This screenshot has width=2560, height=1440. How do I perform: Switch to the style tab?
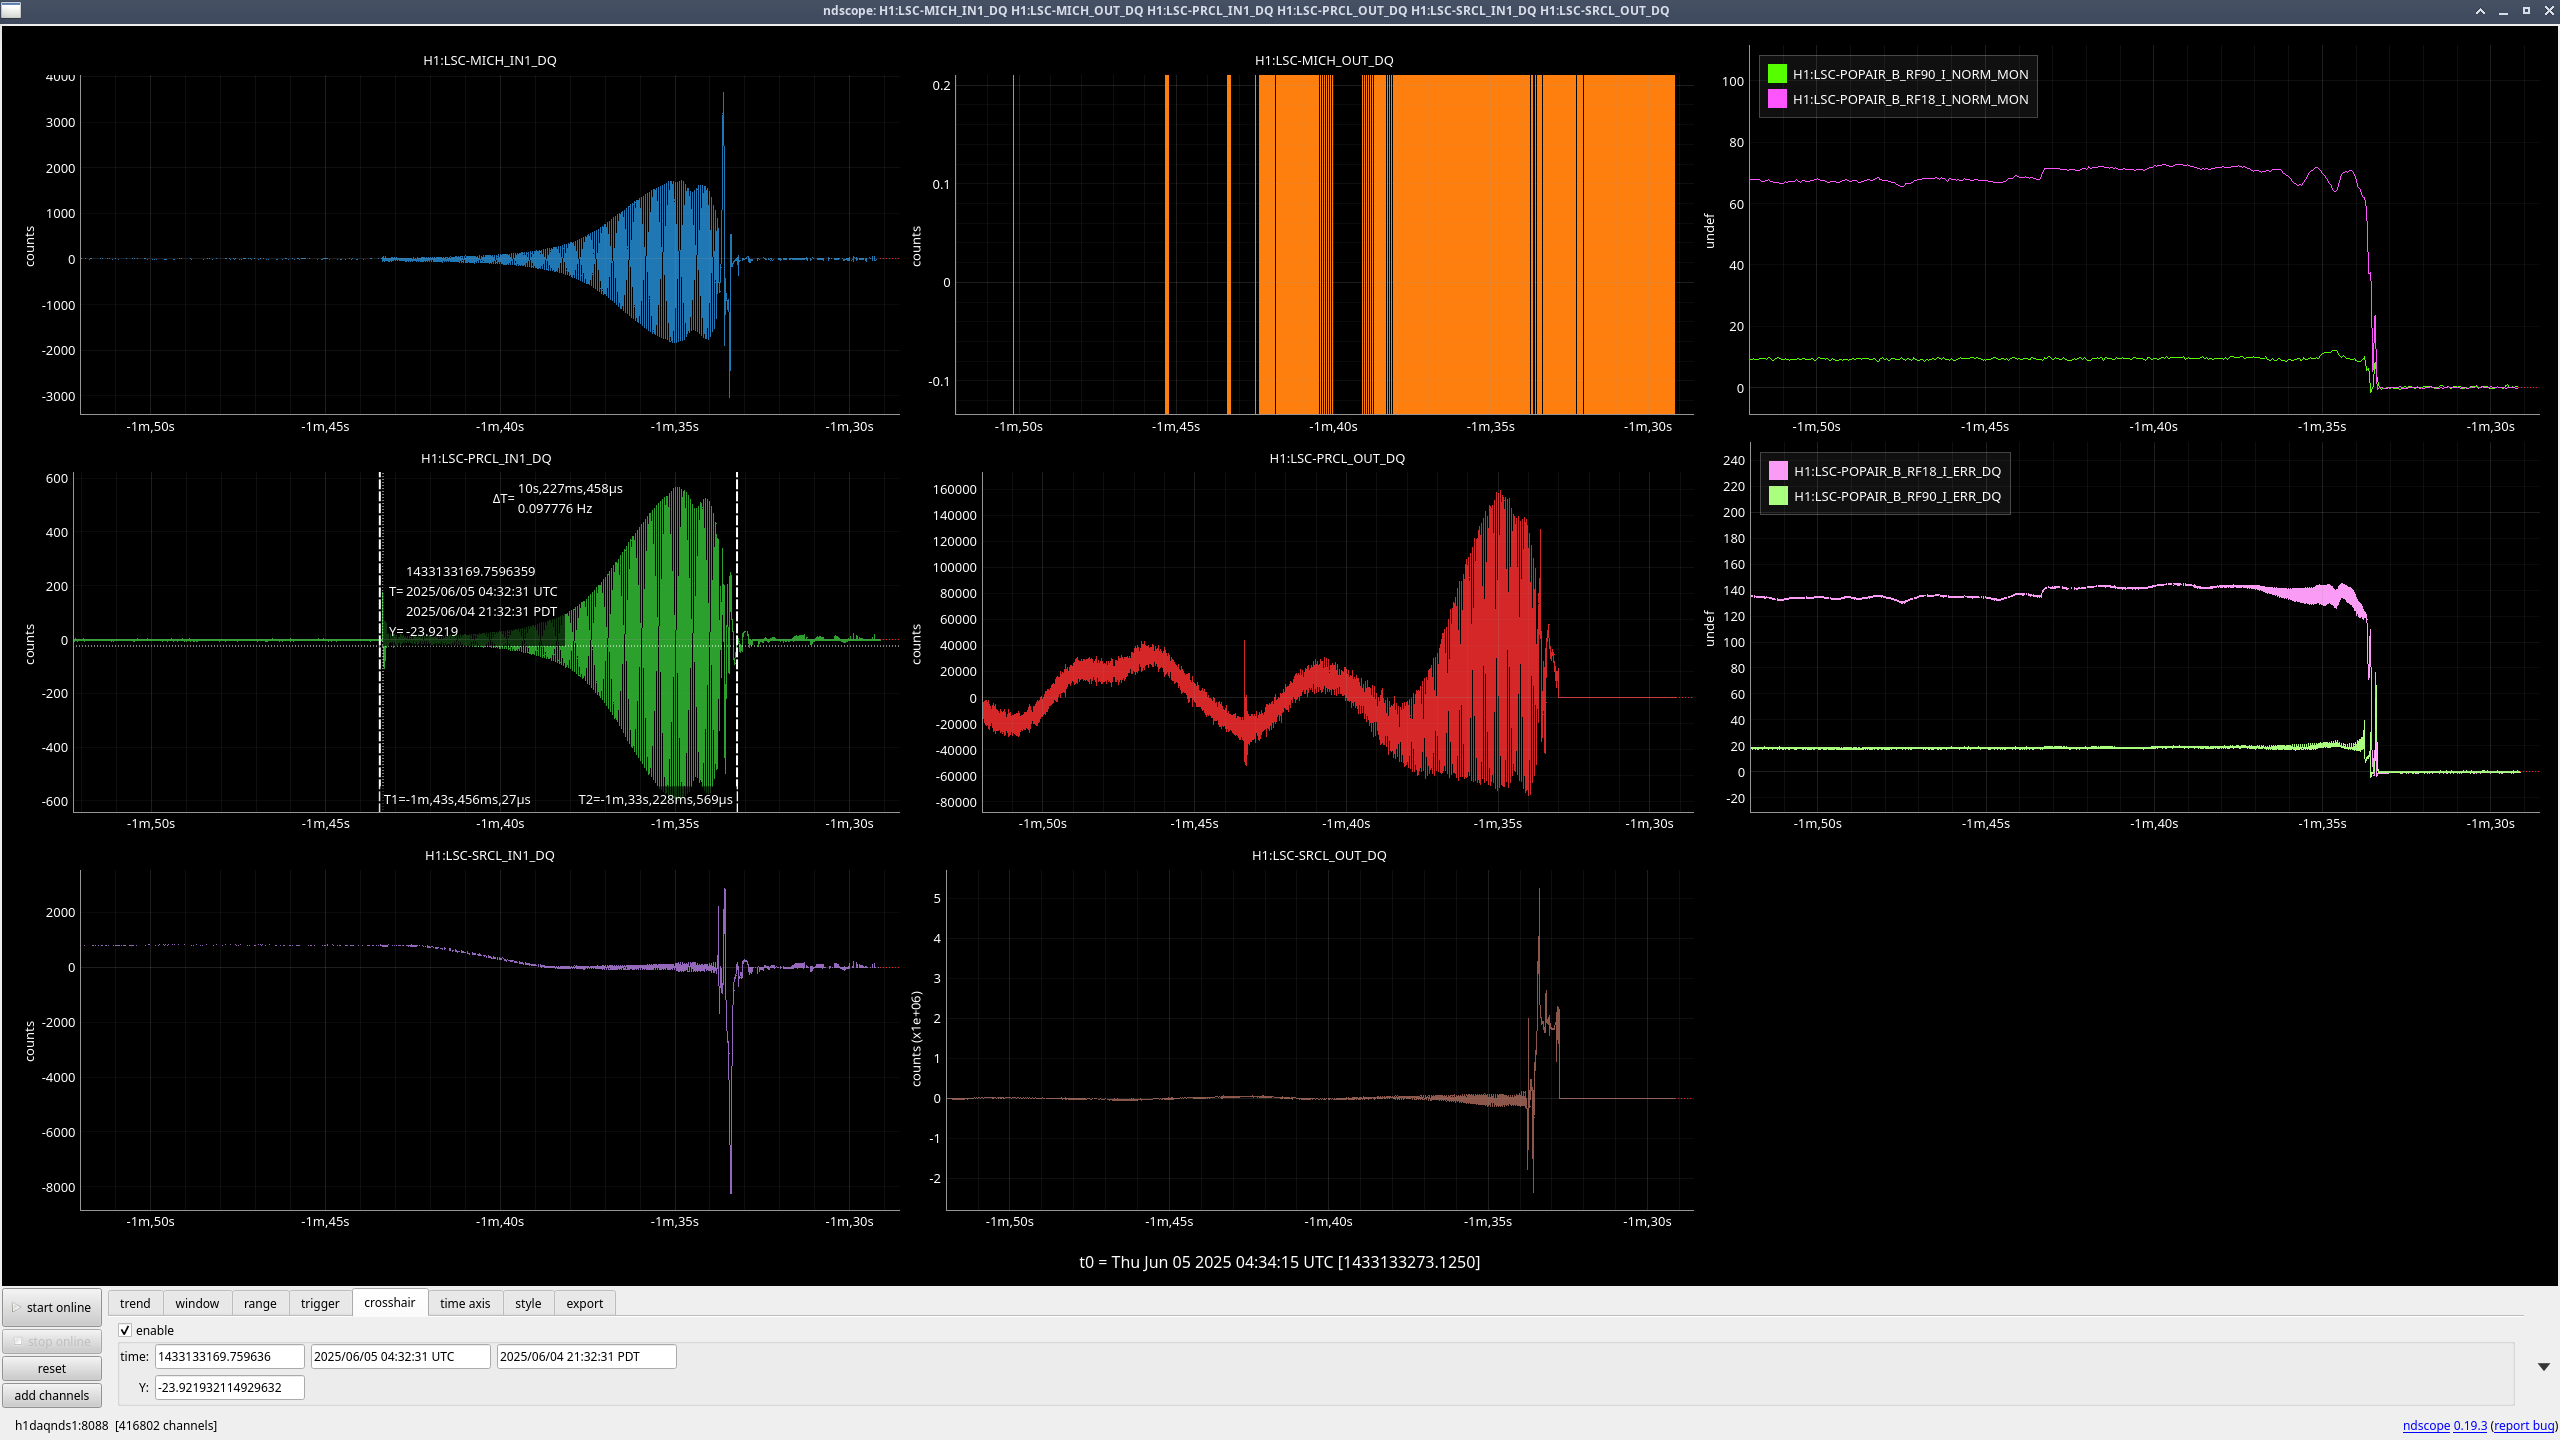[528, 1303]
